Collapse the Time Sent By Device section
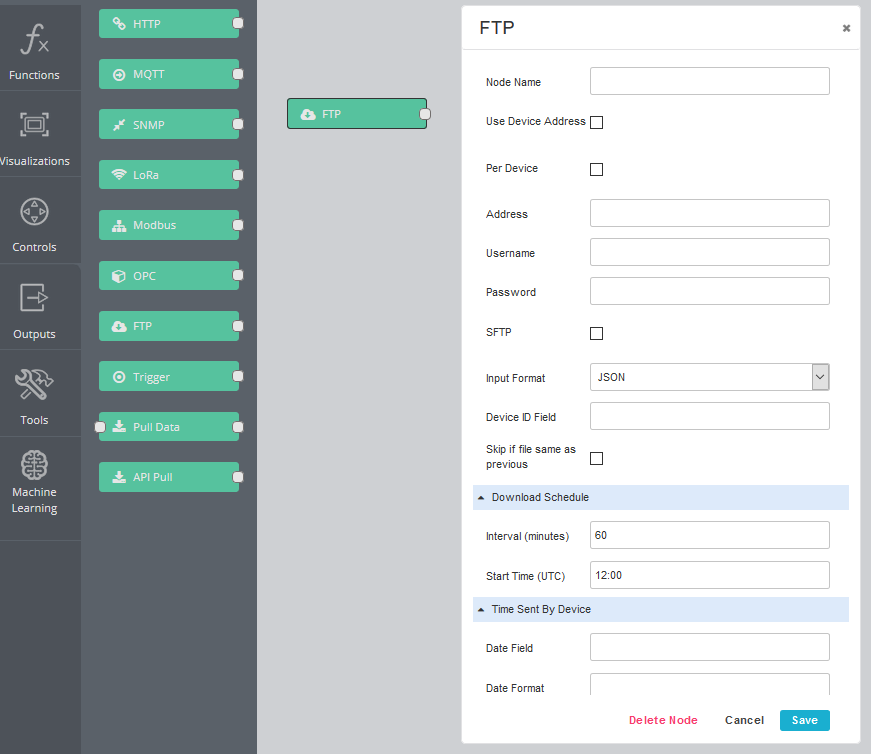This screenshot has width=871, height=754. [x=660, y=610]
